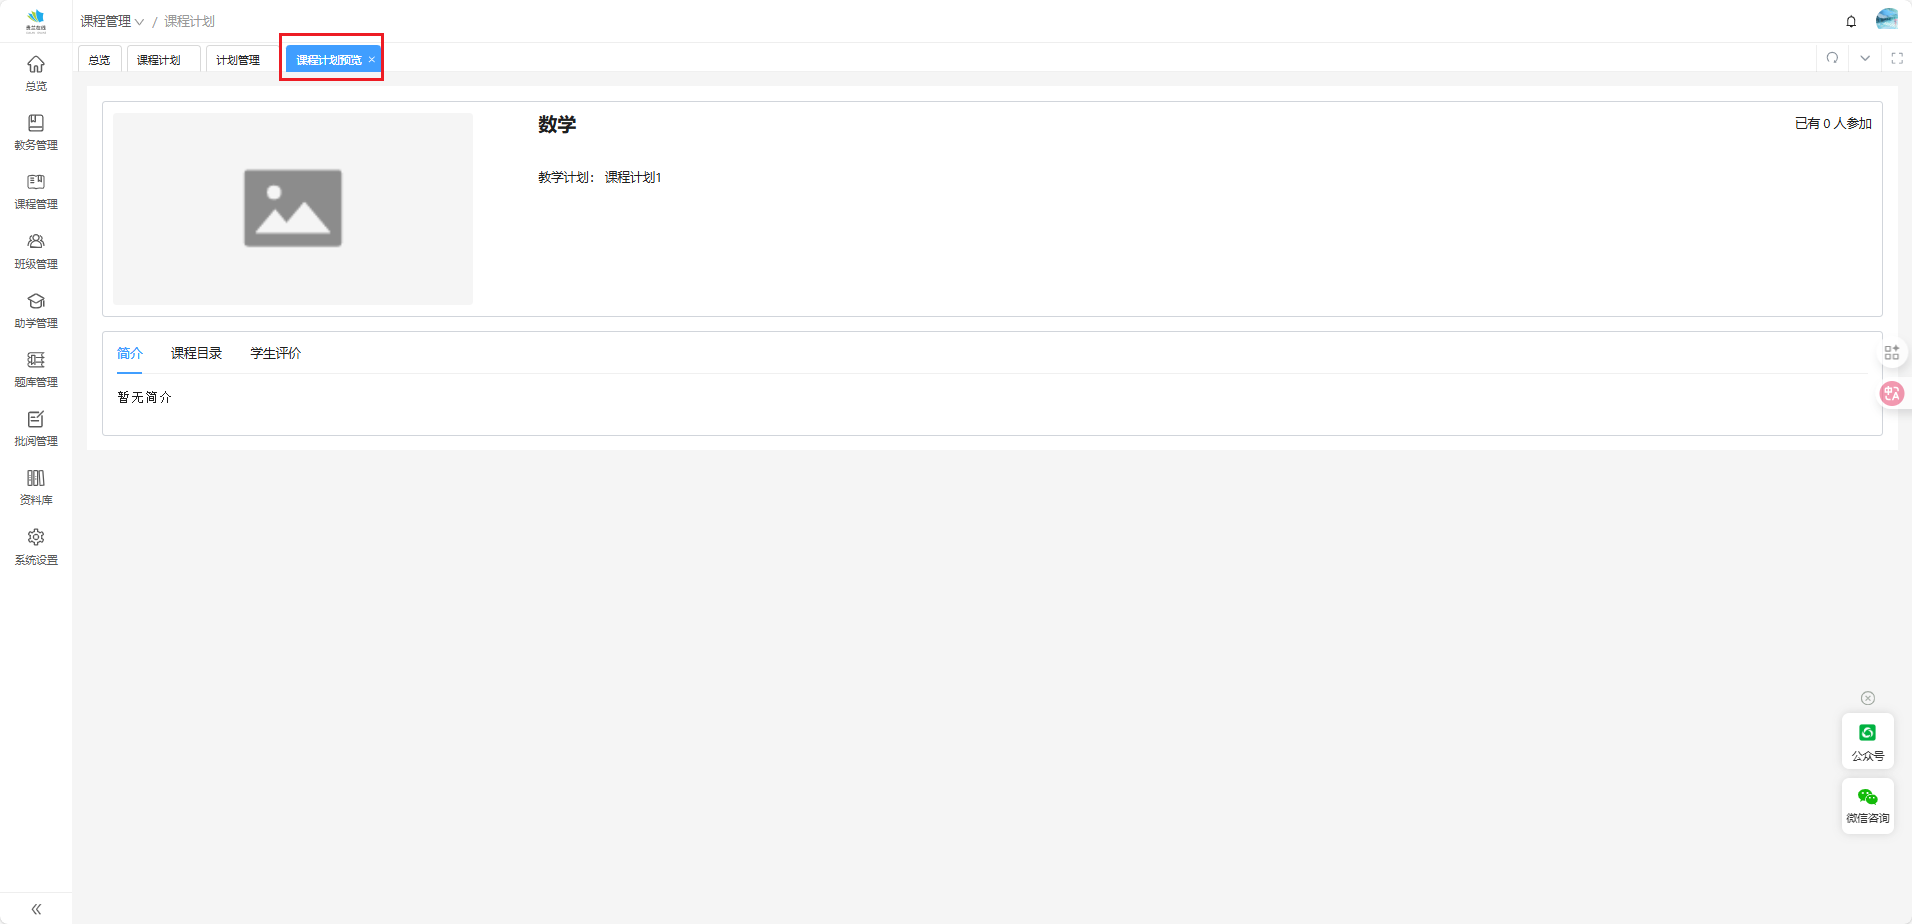This screenshot has width=1912, height=924.
Task: Switch to the 课程目录 tab
Action: tap(196, 353)
